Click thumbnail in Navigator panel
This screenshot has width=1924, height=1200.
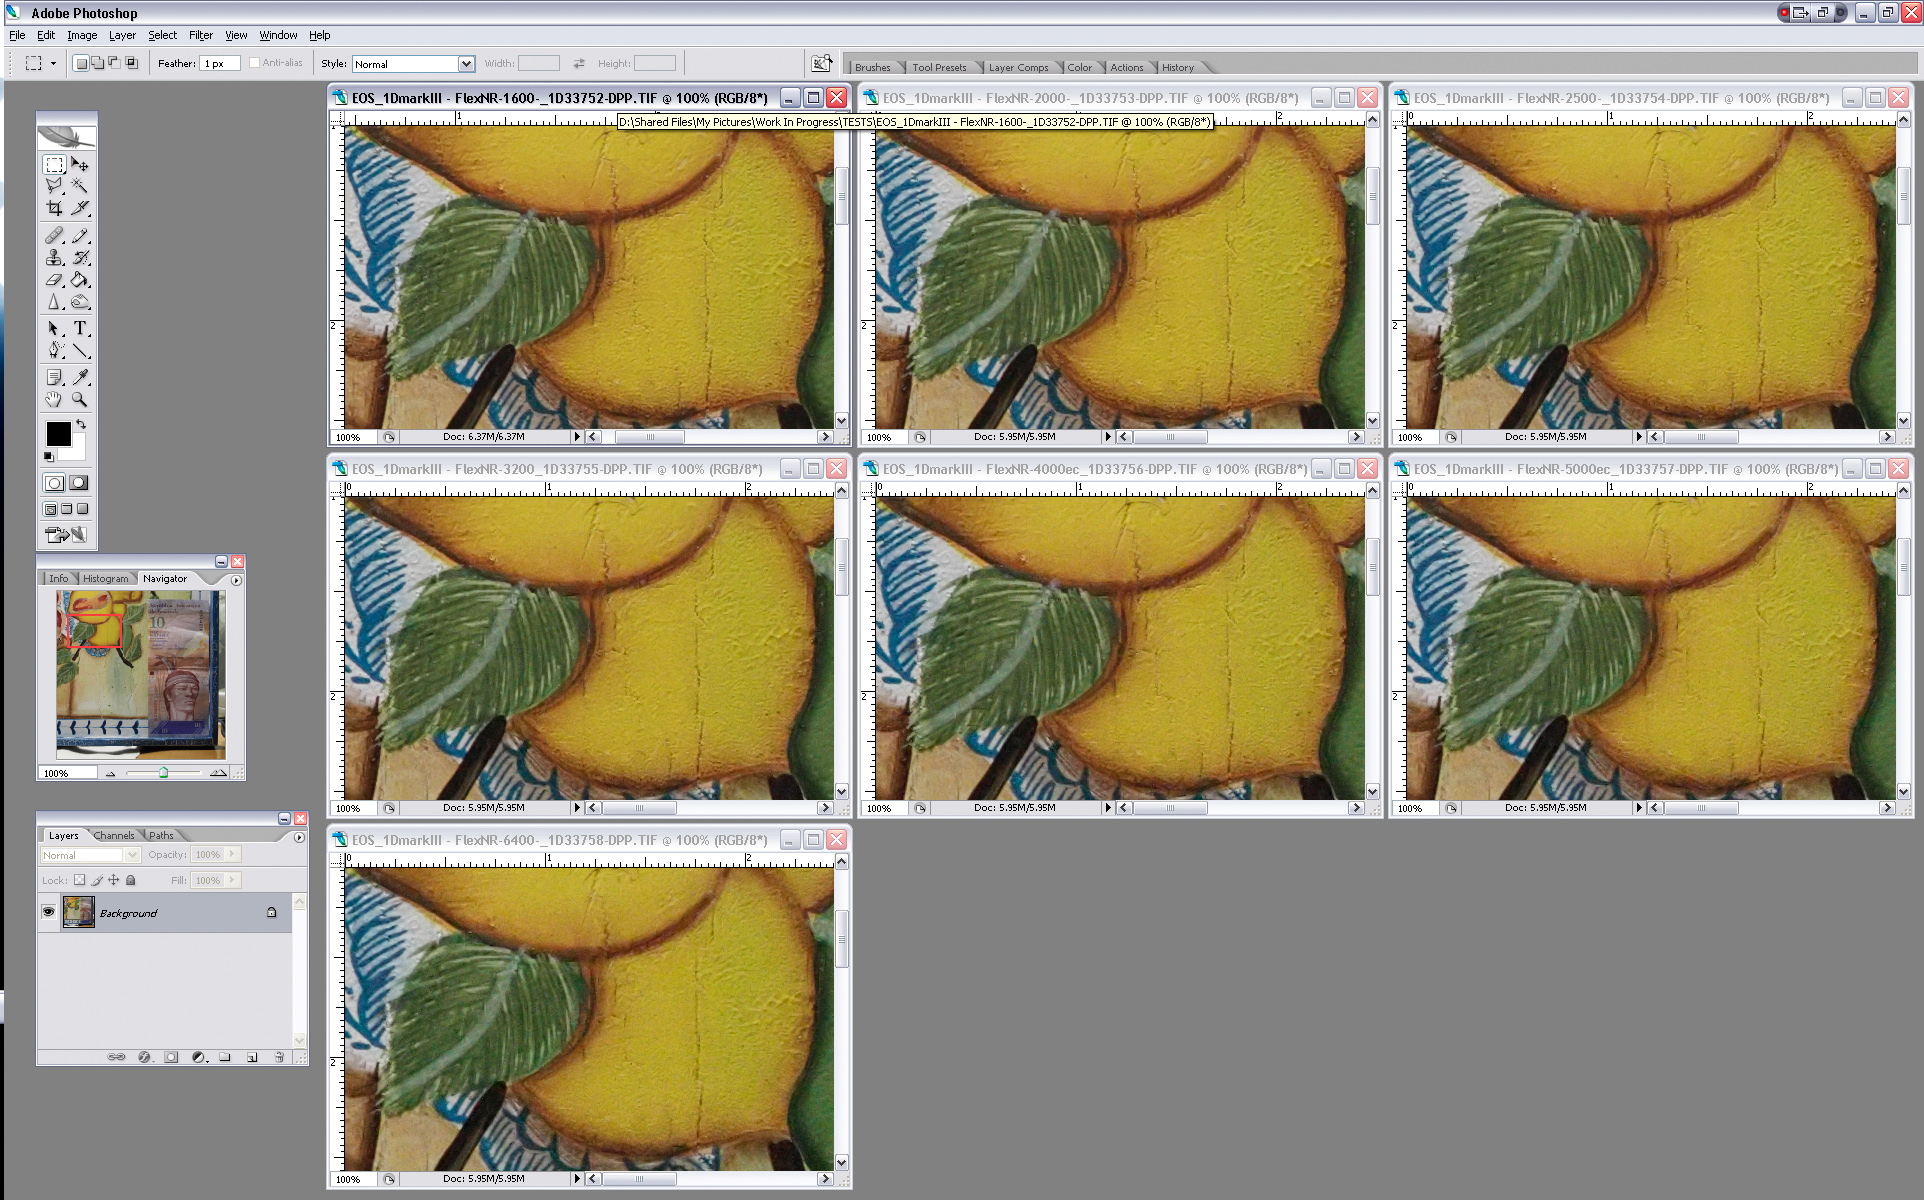(x=140, y=675)
